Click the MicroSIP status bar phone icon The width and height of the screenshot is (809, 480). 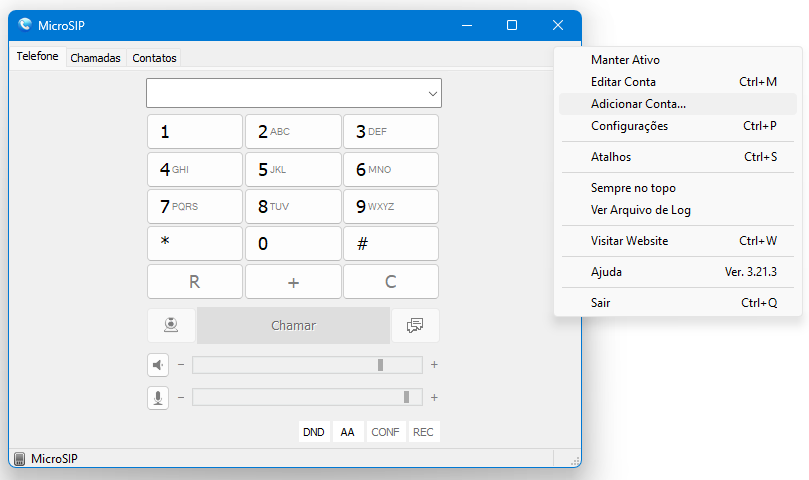coord(20,458)
